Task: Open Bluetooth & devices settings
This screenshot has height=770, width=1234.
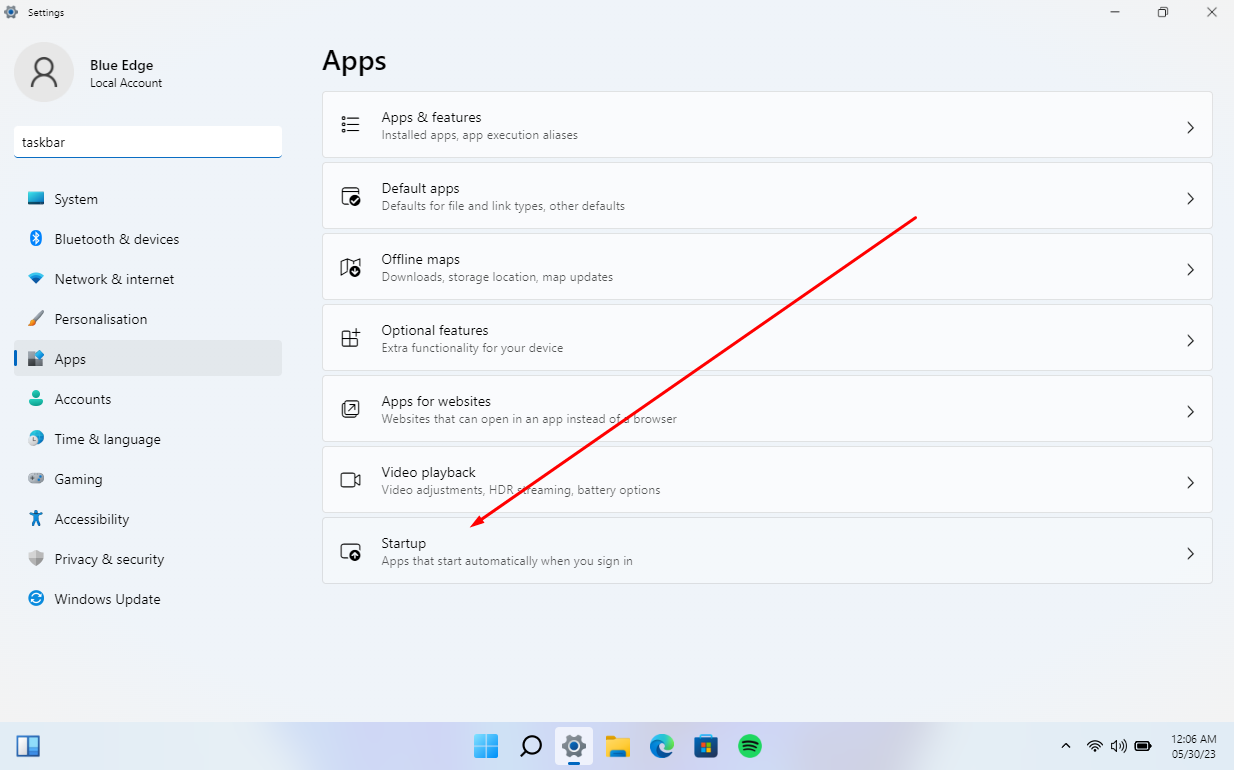Action: 116,239
